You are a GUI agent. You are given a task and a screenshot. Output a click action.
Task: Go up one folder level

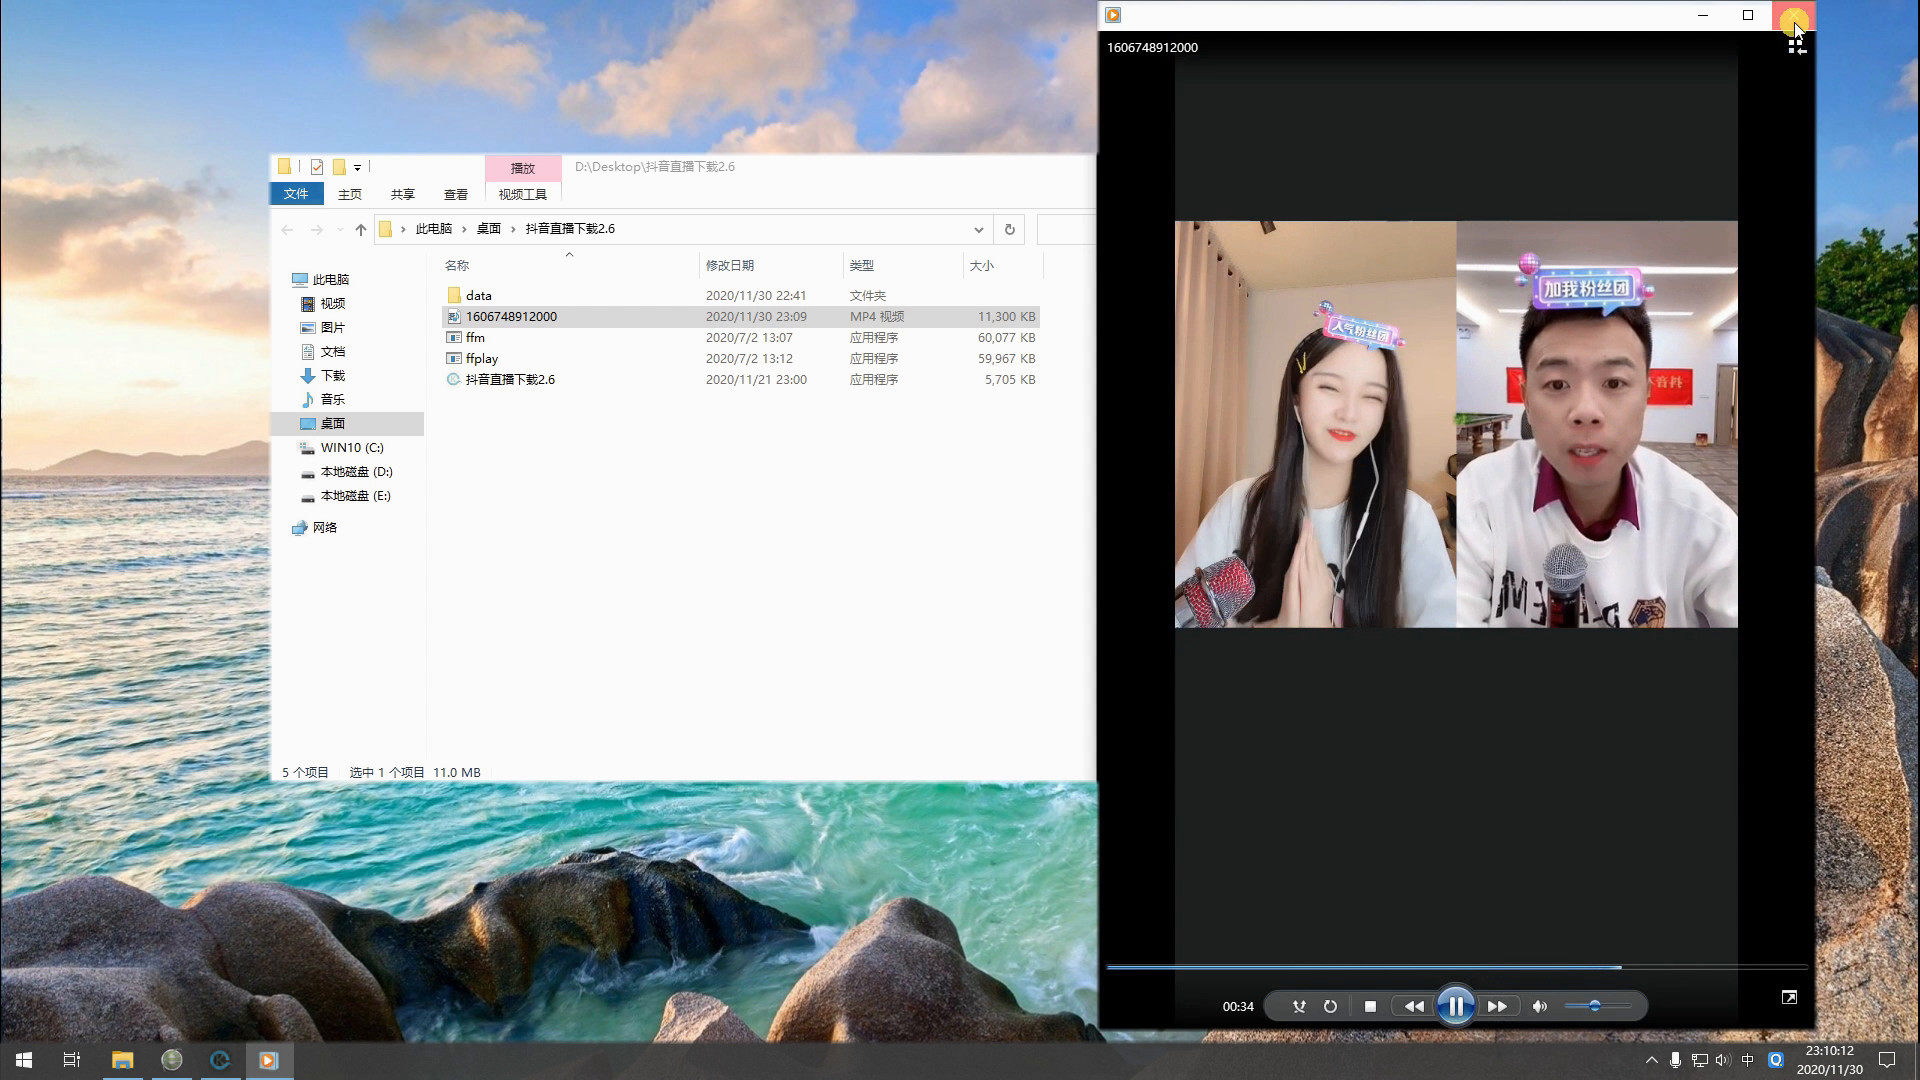pyautogui.click(x=360, y=229)
